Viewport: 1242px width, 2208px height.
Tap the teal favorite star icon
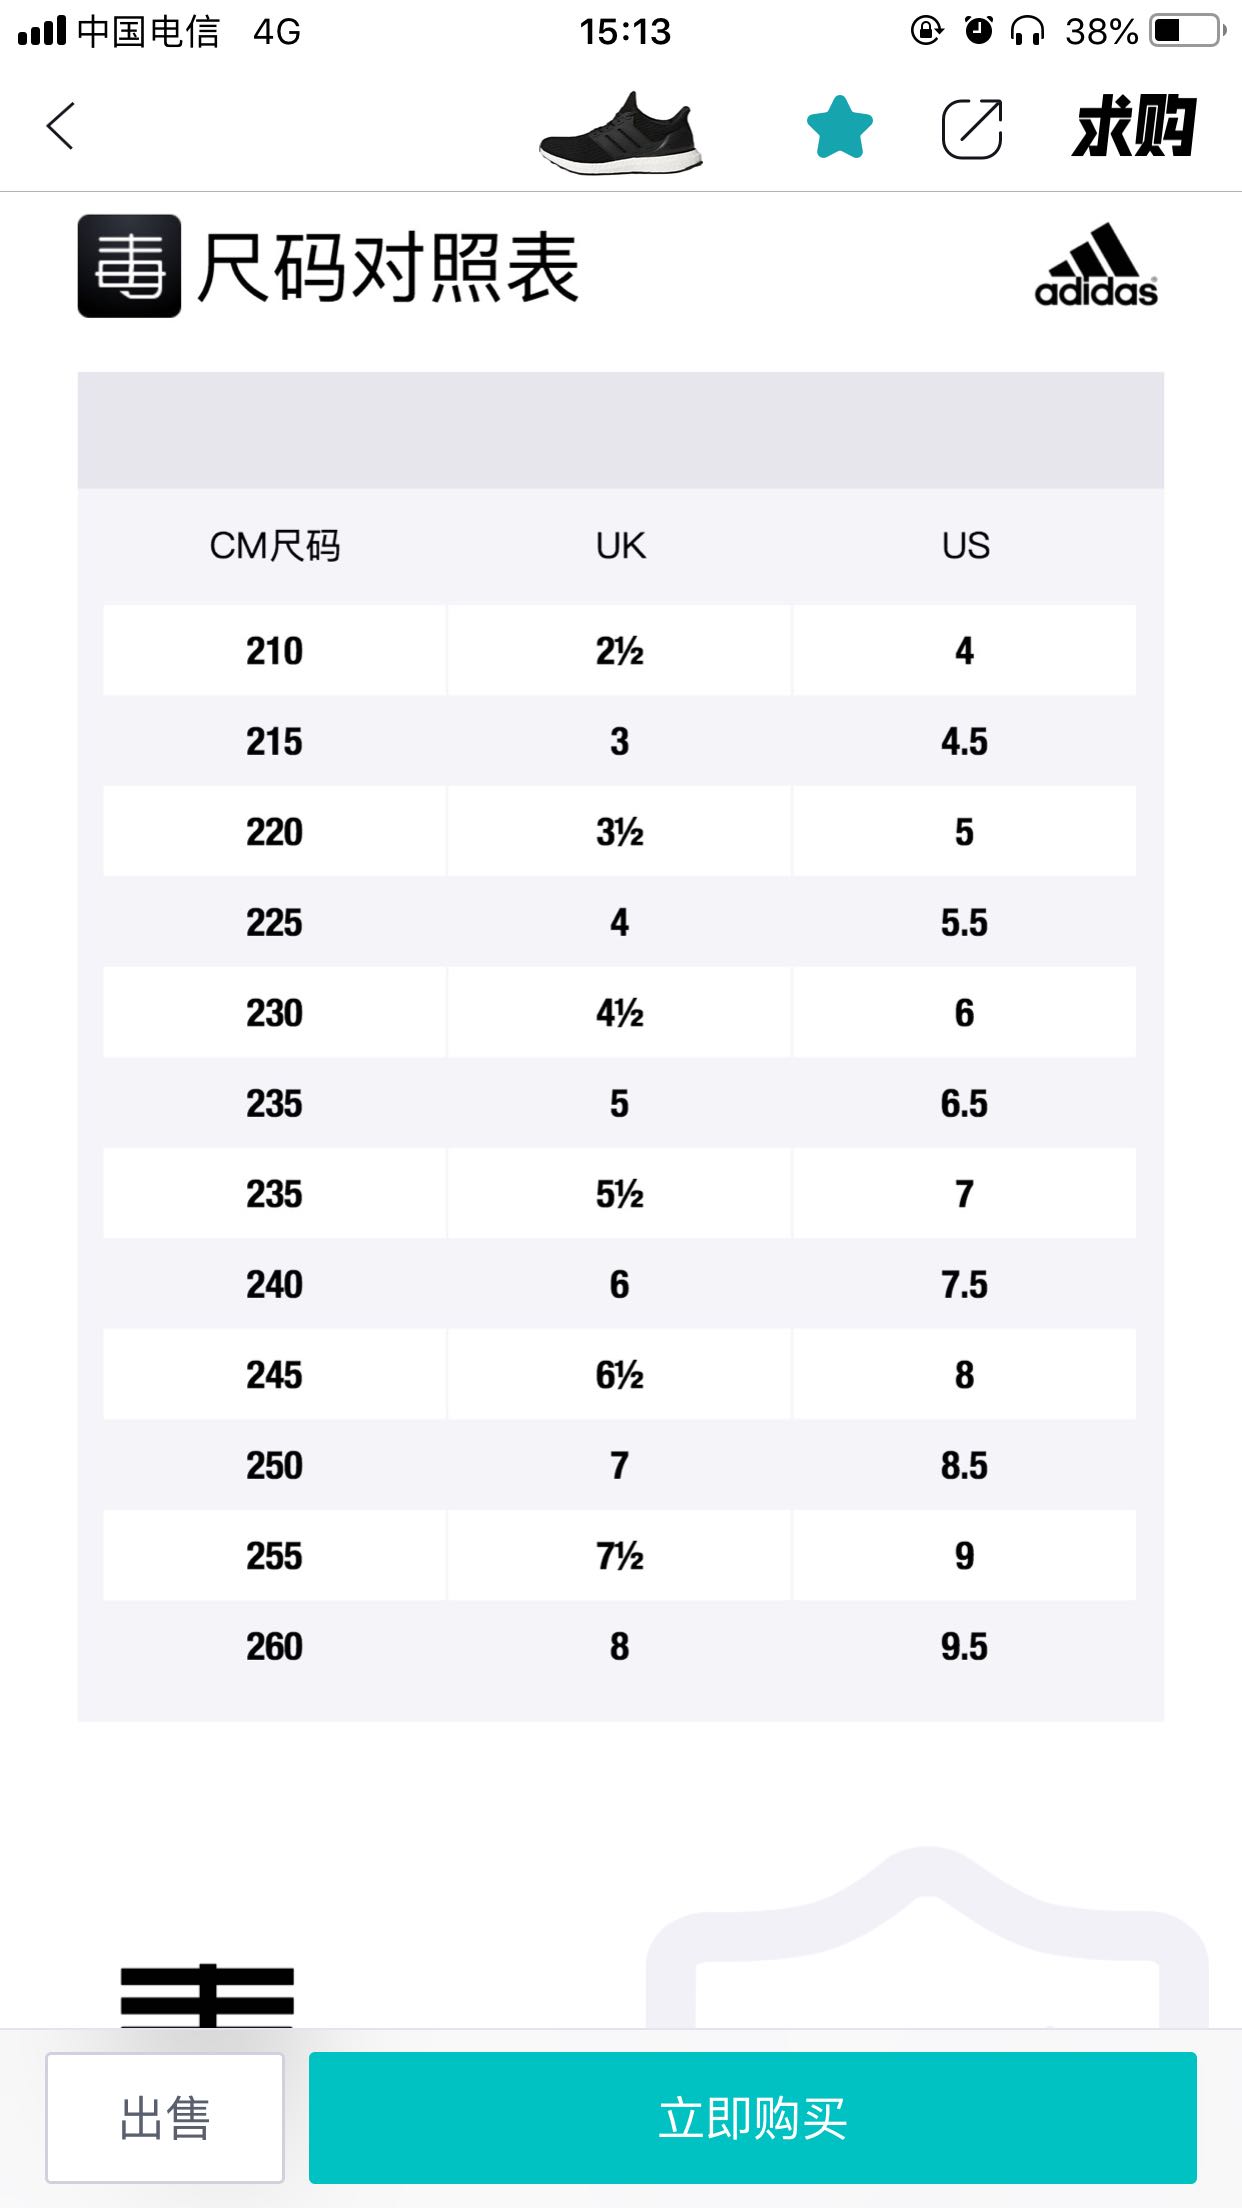839,128
